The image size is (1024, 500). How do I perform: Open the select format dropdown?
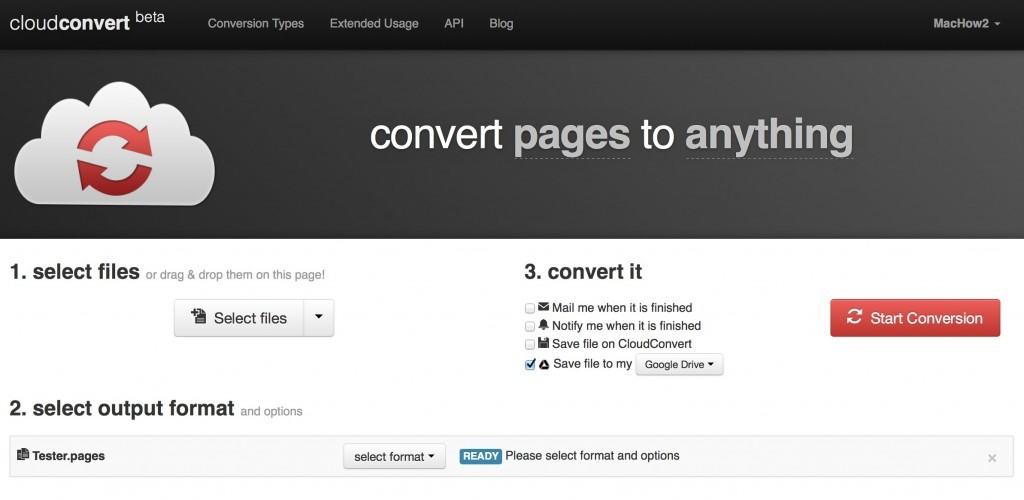[394, 457]
